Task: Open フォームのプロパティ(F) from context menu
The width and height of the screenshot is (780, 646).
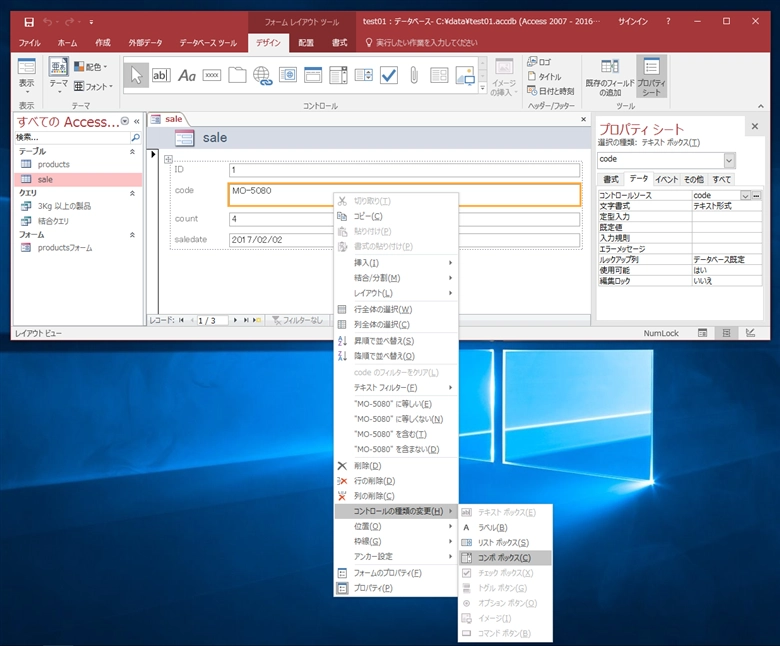Action: 396,573
